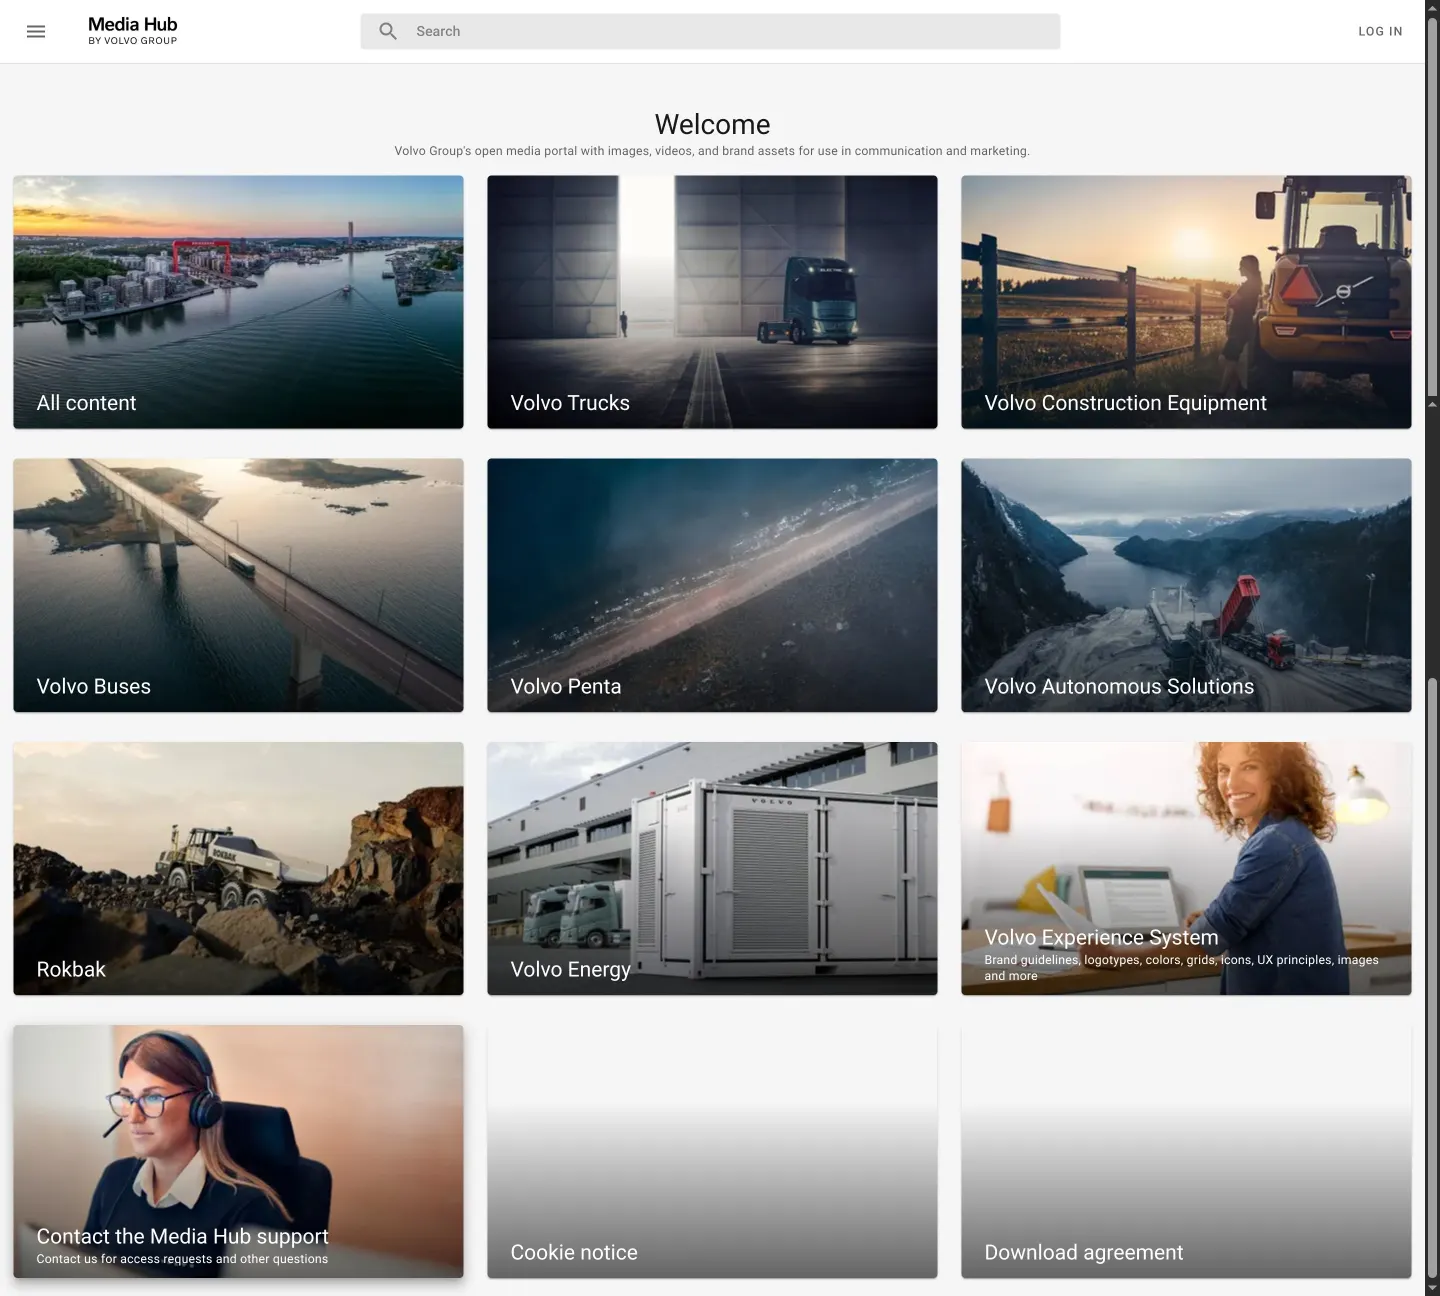Focus the Search input field

710,31
